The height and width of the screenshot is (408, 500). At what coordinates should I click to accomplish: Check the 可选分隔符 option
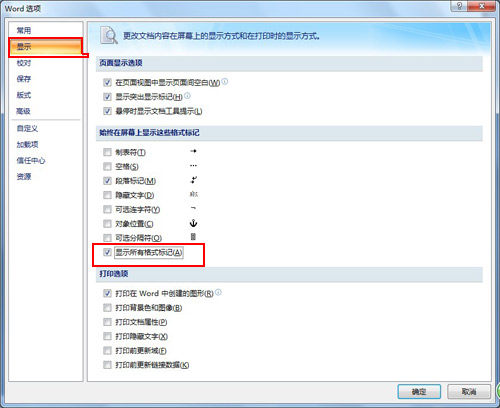(107, 238)
